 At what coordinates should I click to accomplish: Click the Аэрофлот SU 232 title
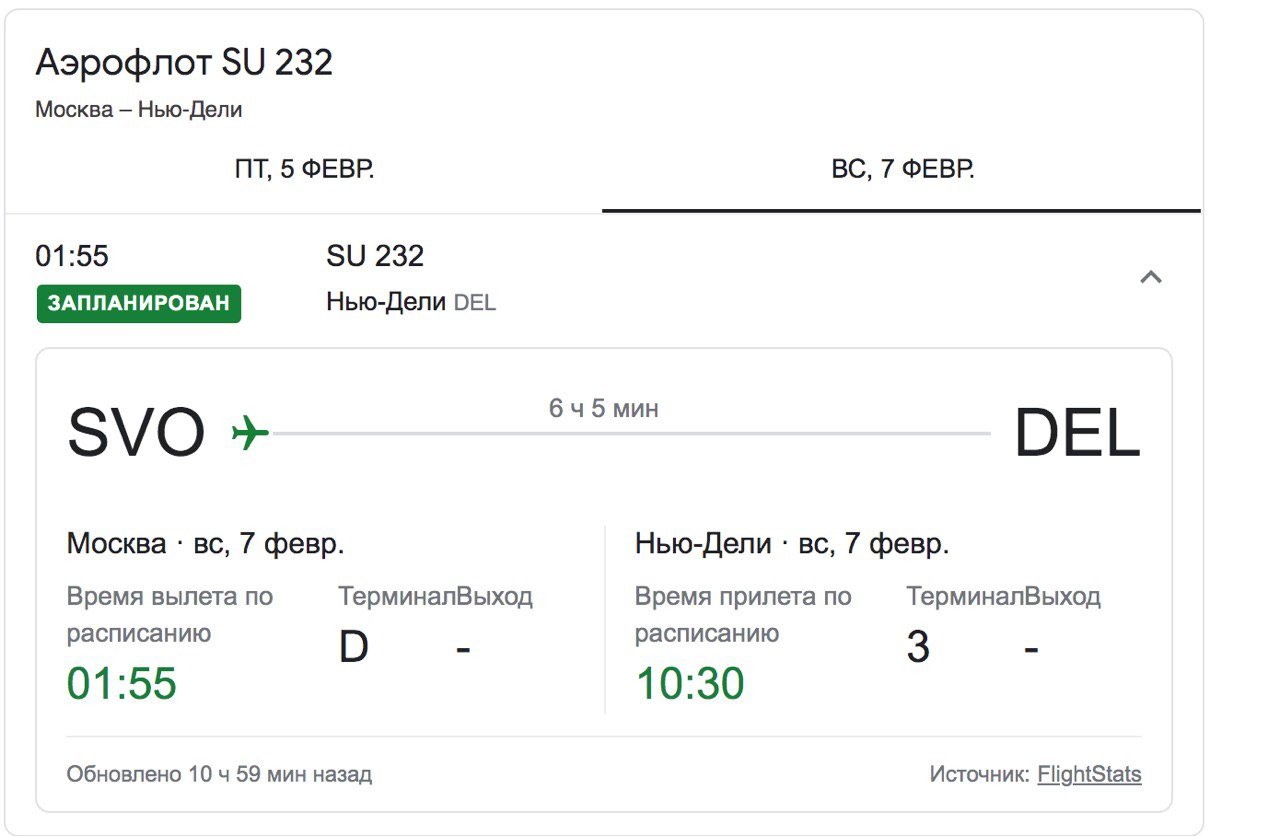click(184, 63)
